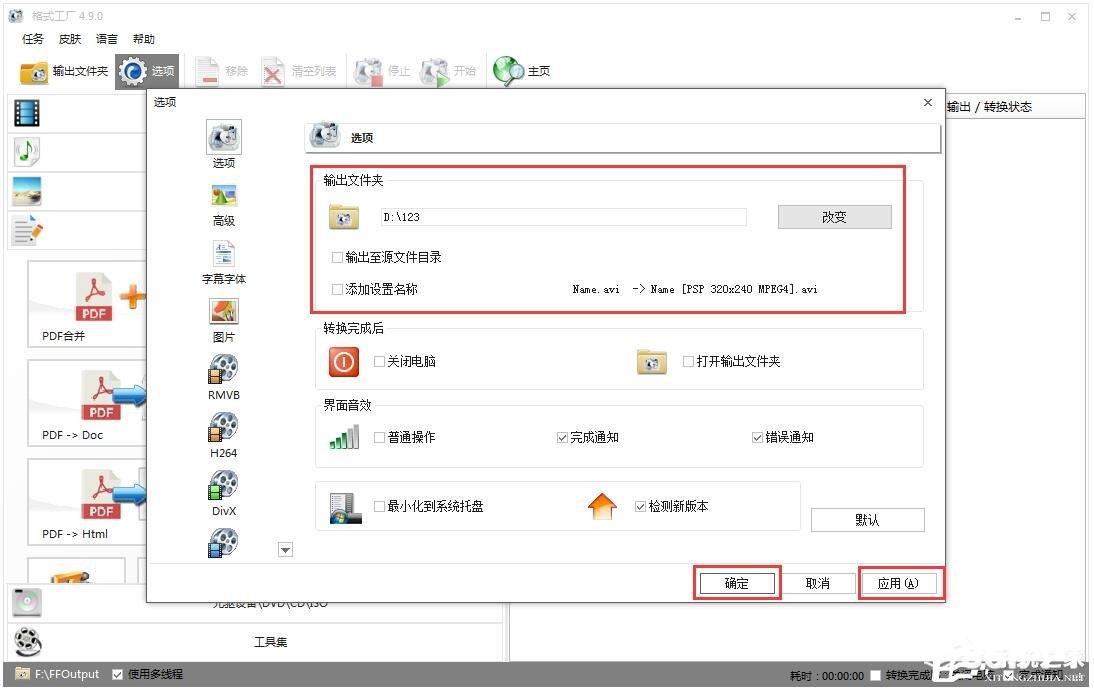Check 打开输出文件夹 option
The height and width of the screenshot is (691, 1094).
689,362
